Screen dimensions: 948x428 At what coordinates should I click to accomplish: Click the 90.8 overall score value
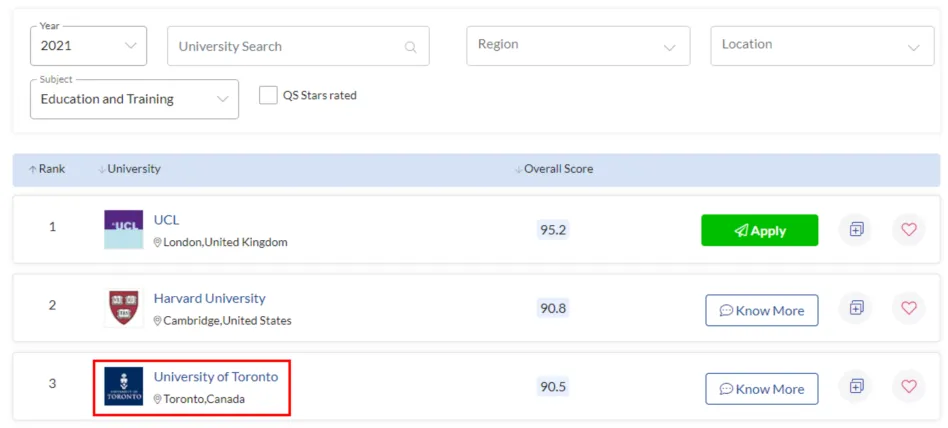point(553,309)
